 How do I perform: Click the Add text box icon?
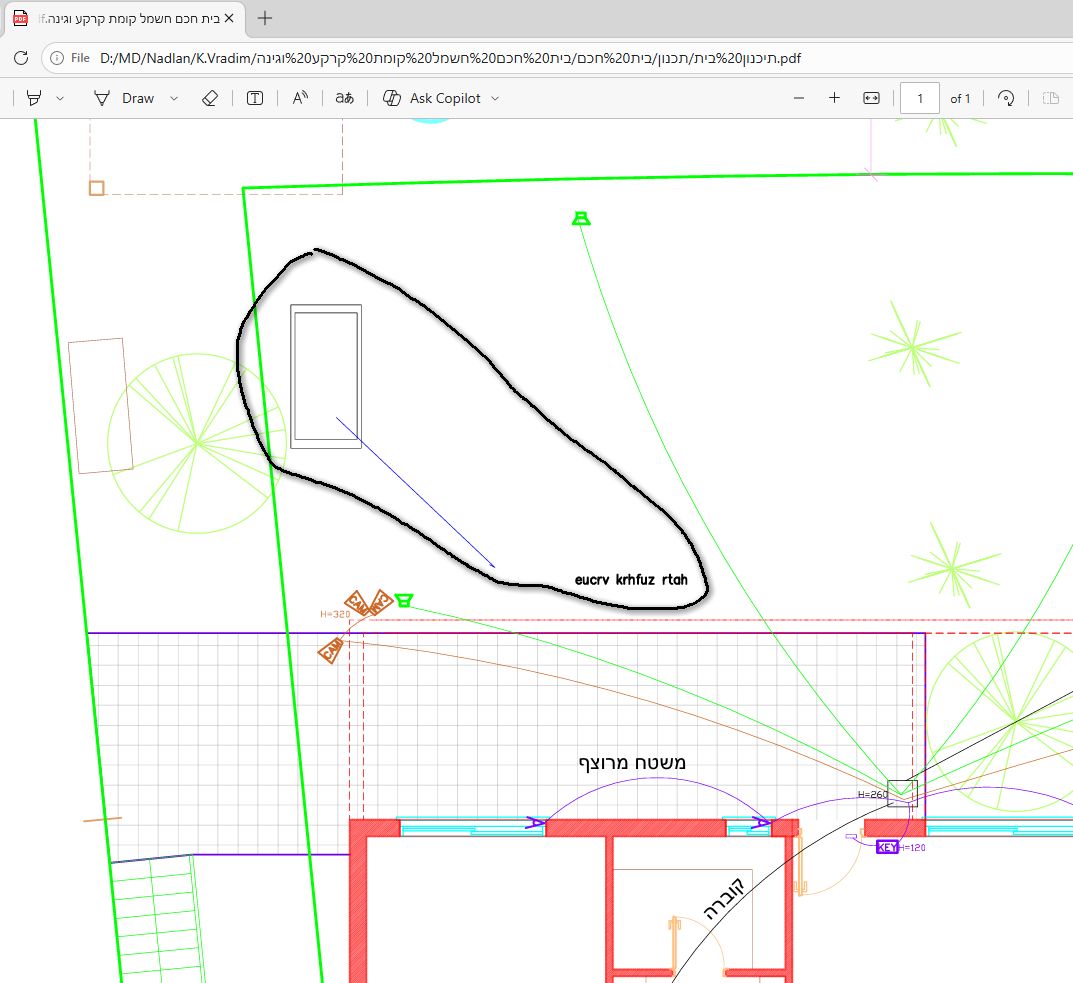coord(255,98)
